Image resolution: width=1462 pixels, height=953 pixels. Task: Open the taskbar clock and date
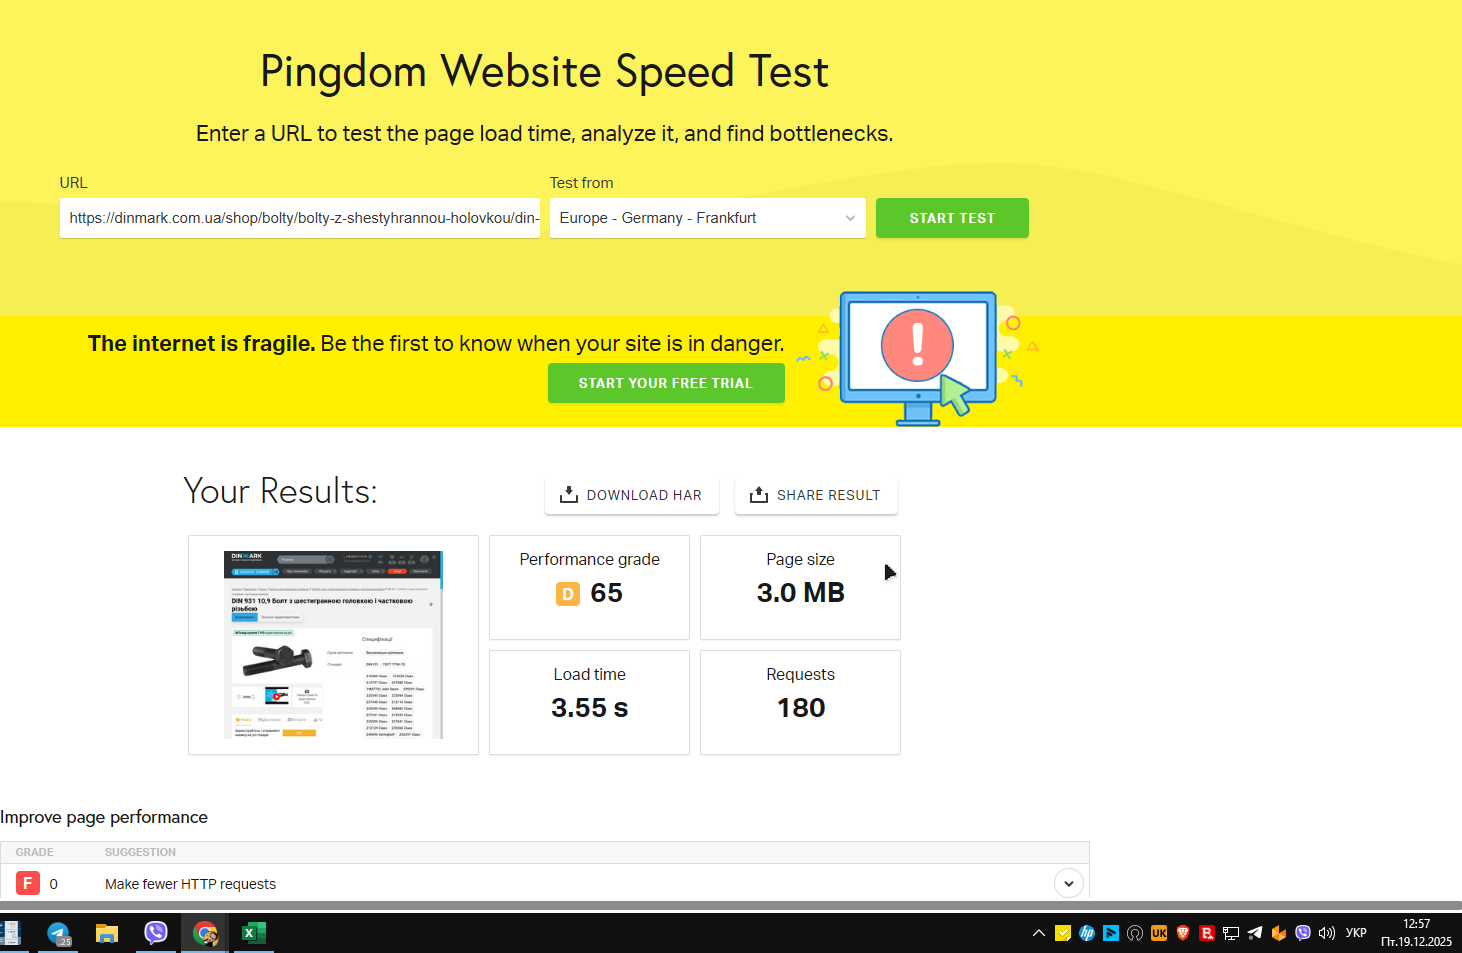tap(1416, 933)
